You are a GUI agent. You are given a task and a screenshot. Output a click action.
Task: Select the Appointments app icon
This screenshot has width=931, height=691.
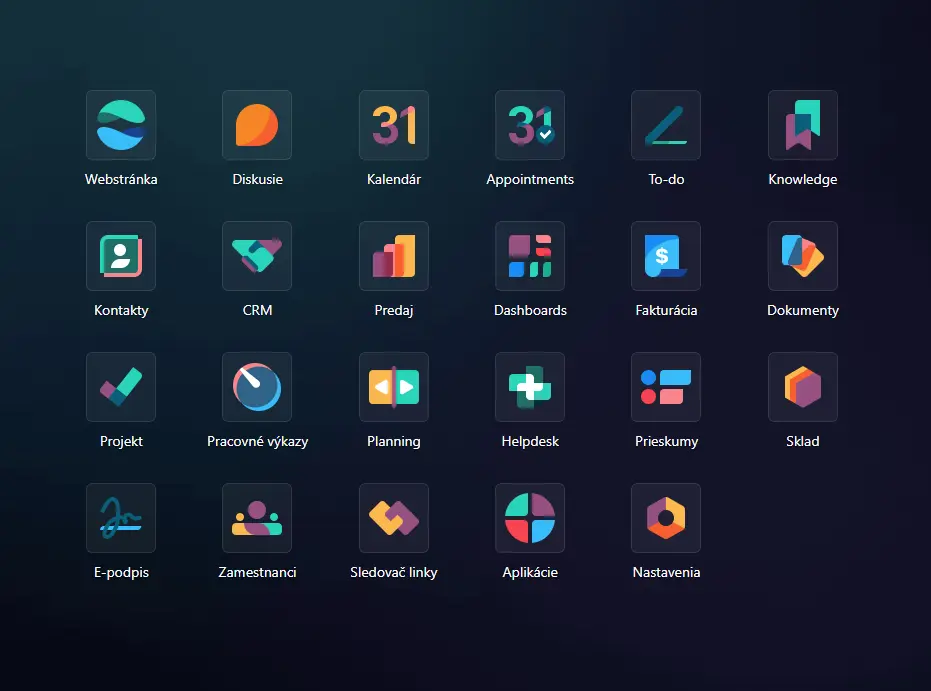pyautogui.click(x=530, y=125)
